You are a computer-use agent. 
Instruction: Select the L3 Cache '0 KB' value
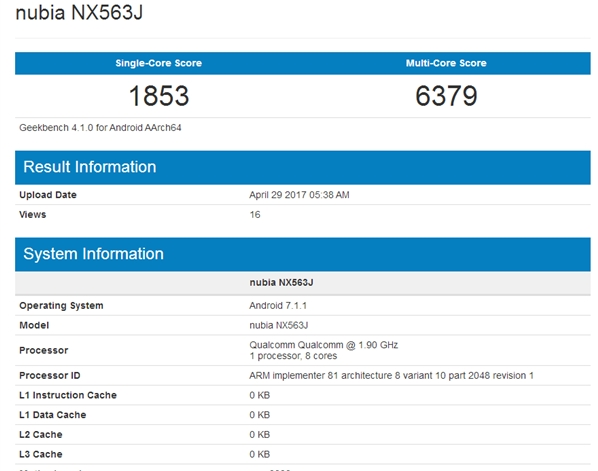point(260,455)
